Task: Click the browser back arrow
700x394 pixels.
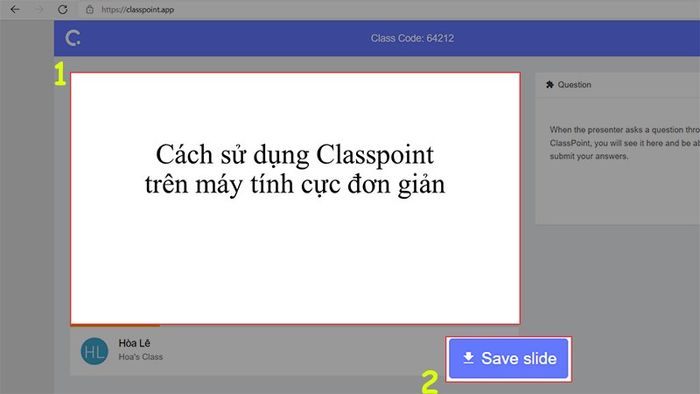Action: click(x=15, y=9)
